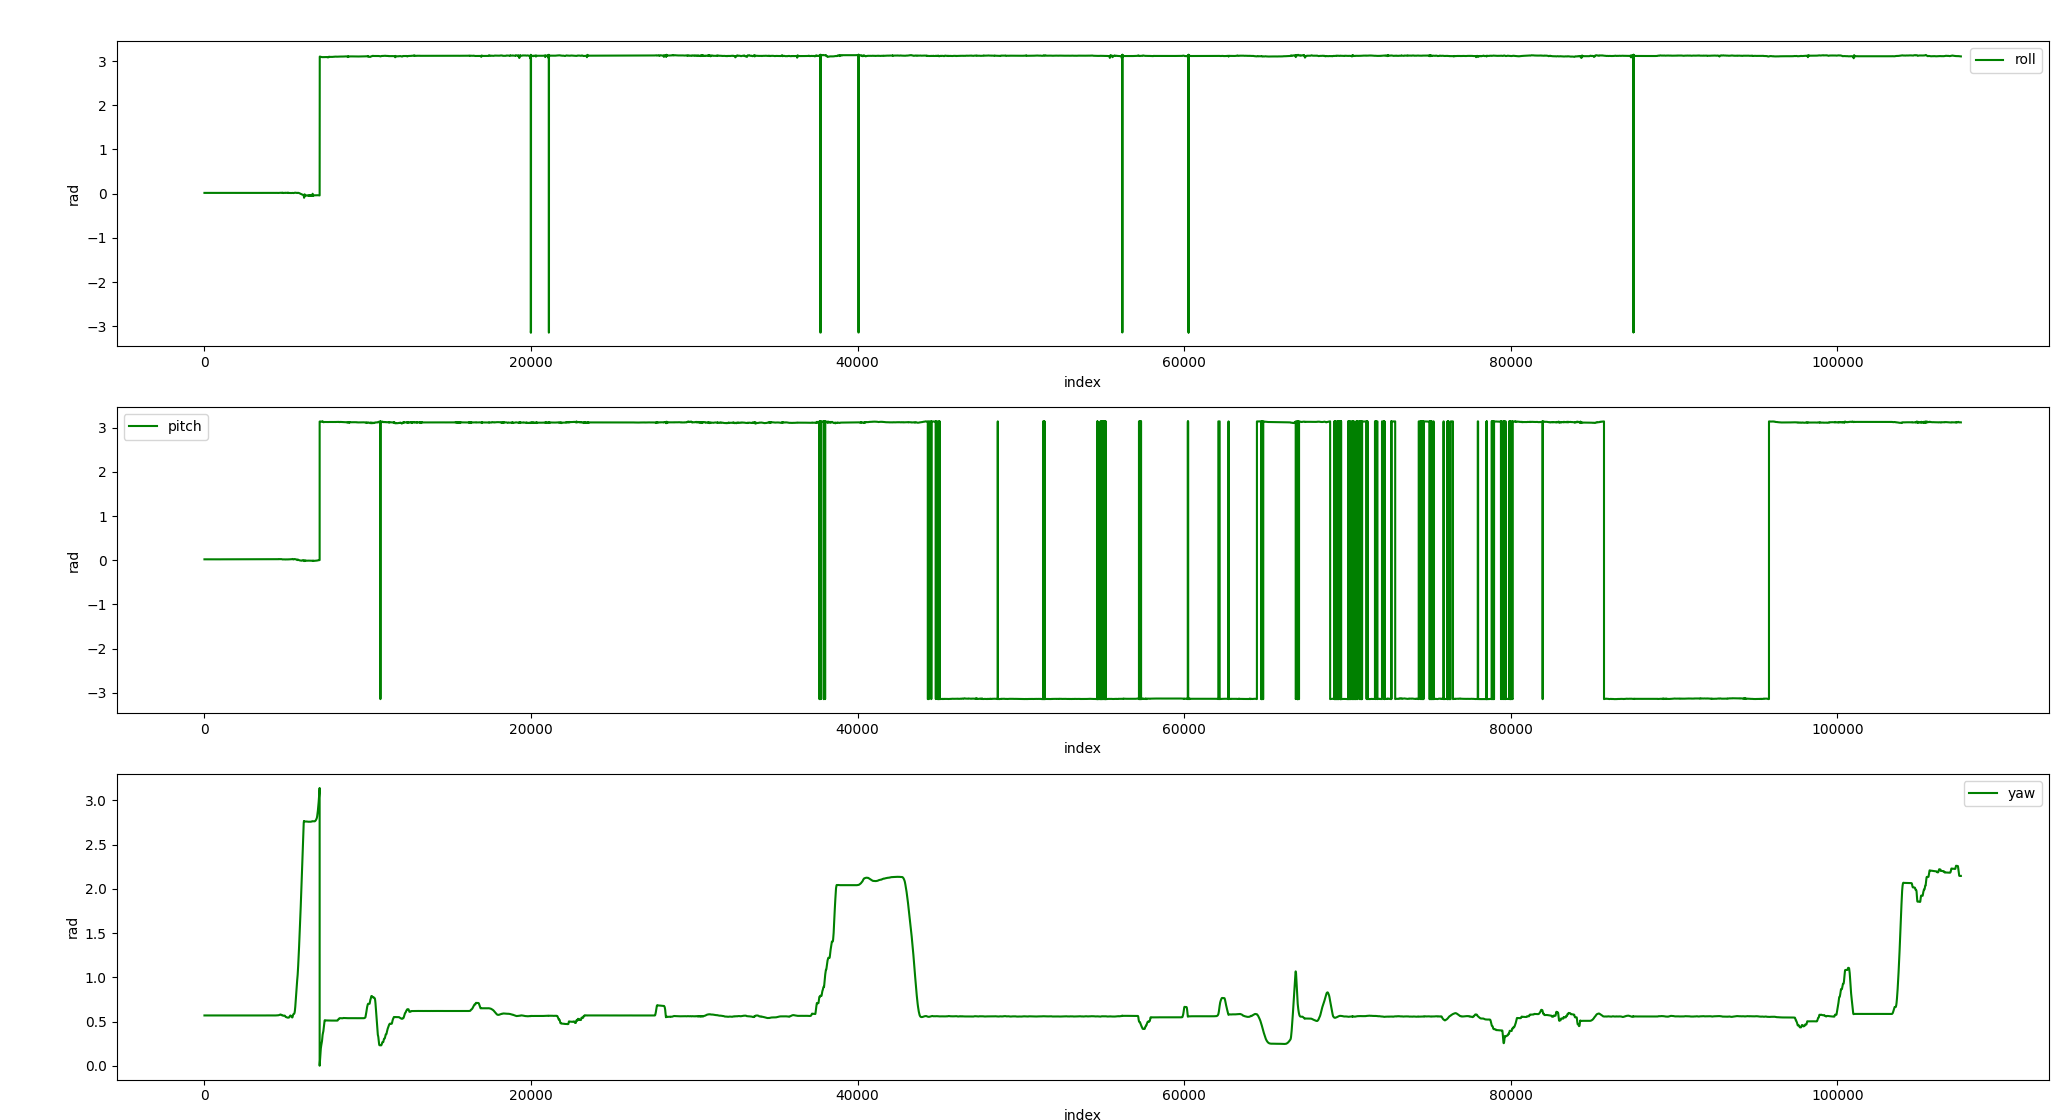Viewport: 2071px width, 1120px height.
Task: Click the 0 tick label on roll x-axis
Action: point(205,362)
